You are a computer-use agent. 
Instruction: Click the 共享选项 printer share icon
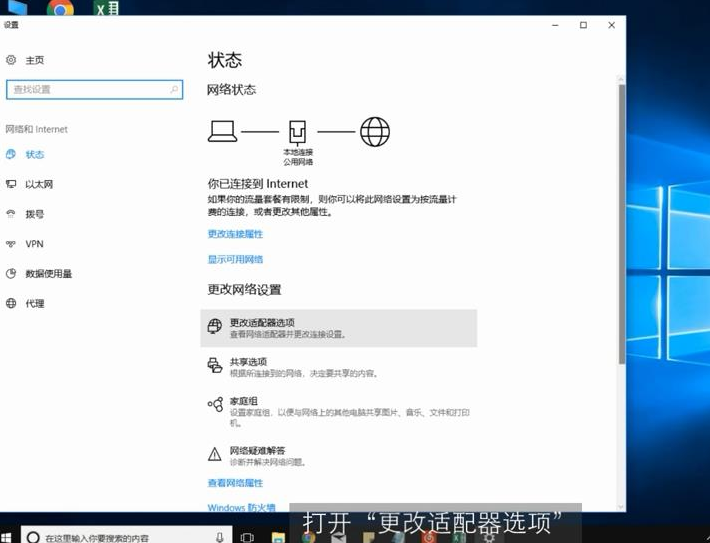tap(215, 365)
